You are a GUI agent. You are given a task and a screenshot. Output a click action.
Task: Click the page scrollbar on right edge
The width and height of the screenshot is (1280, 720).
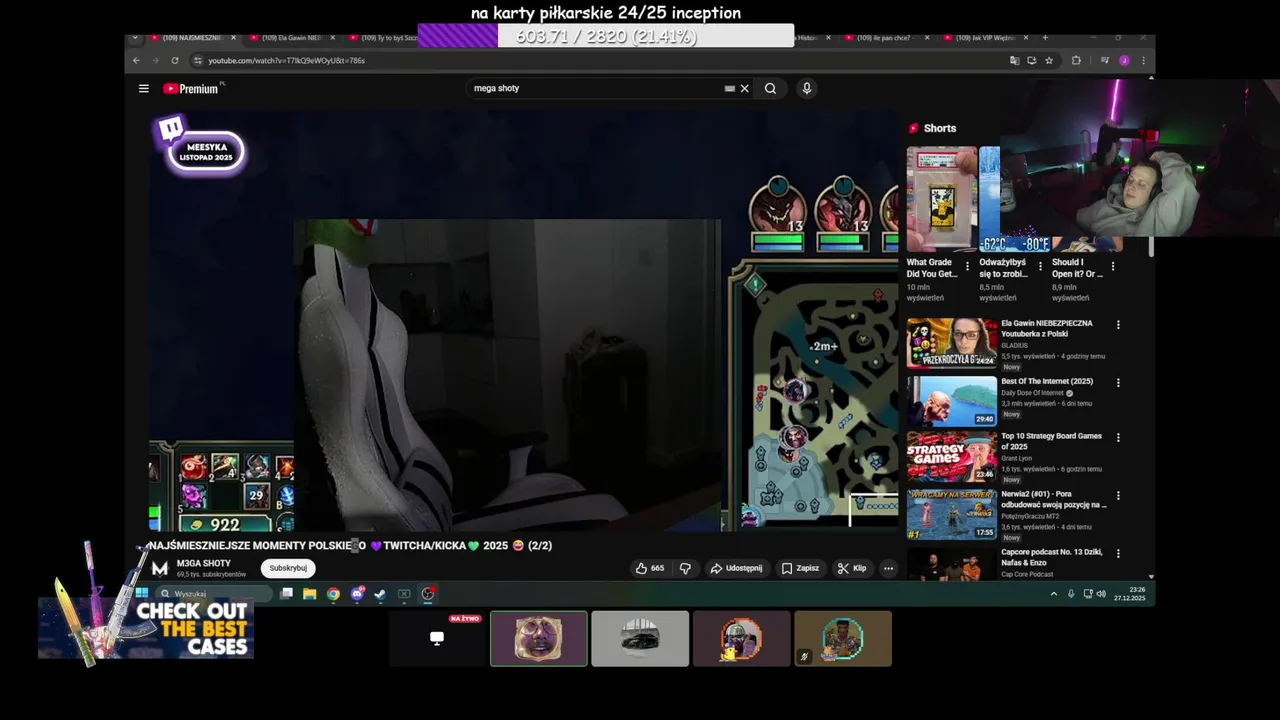point(1151,246)
